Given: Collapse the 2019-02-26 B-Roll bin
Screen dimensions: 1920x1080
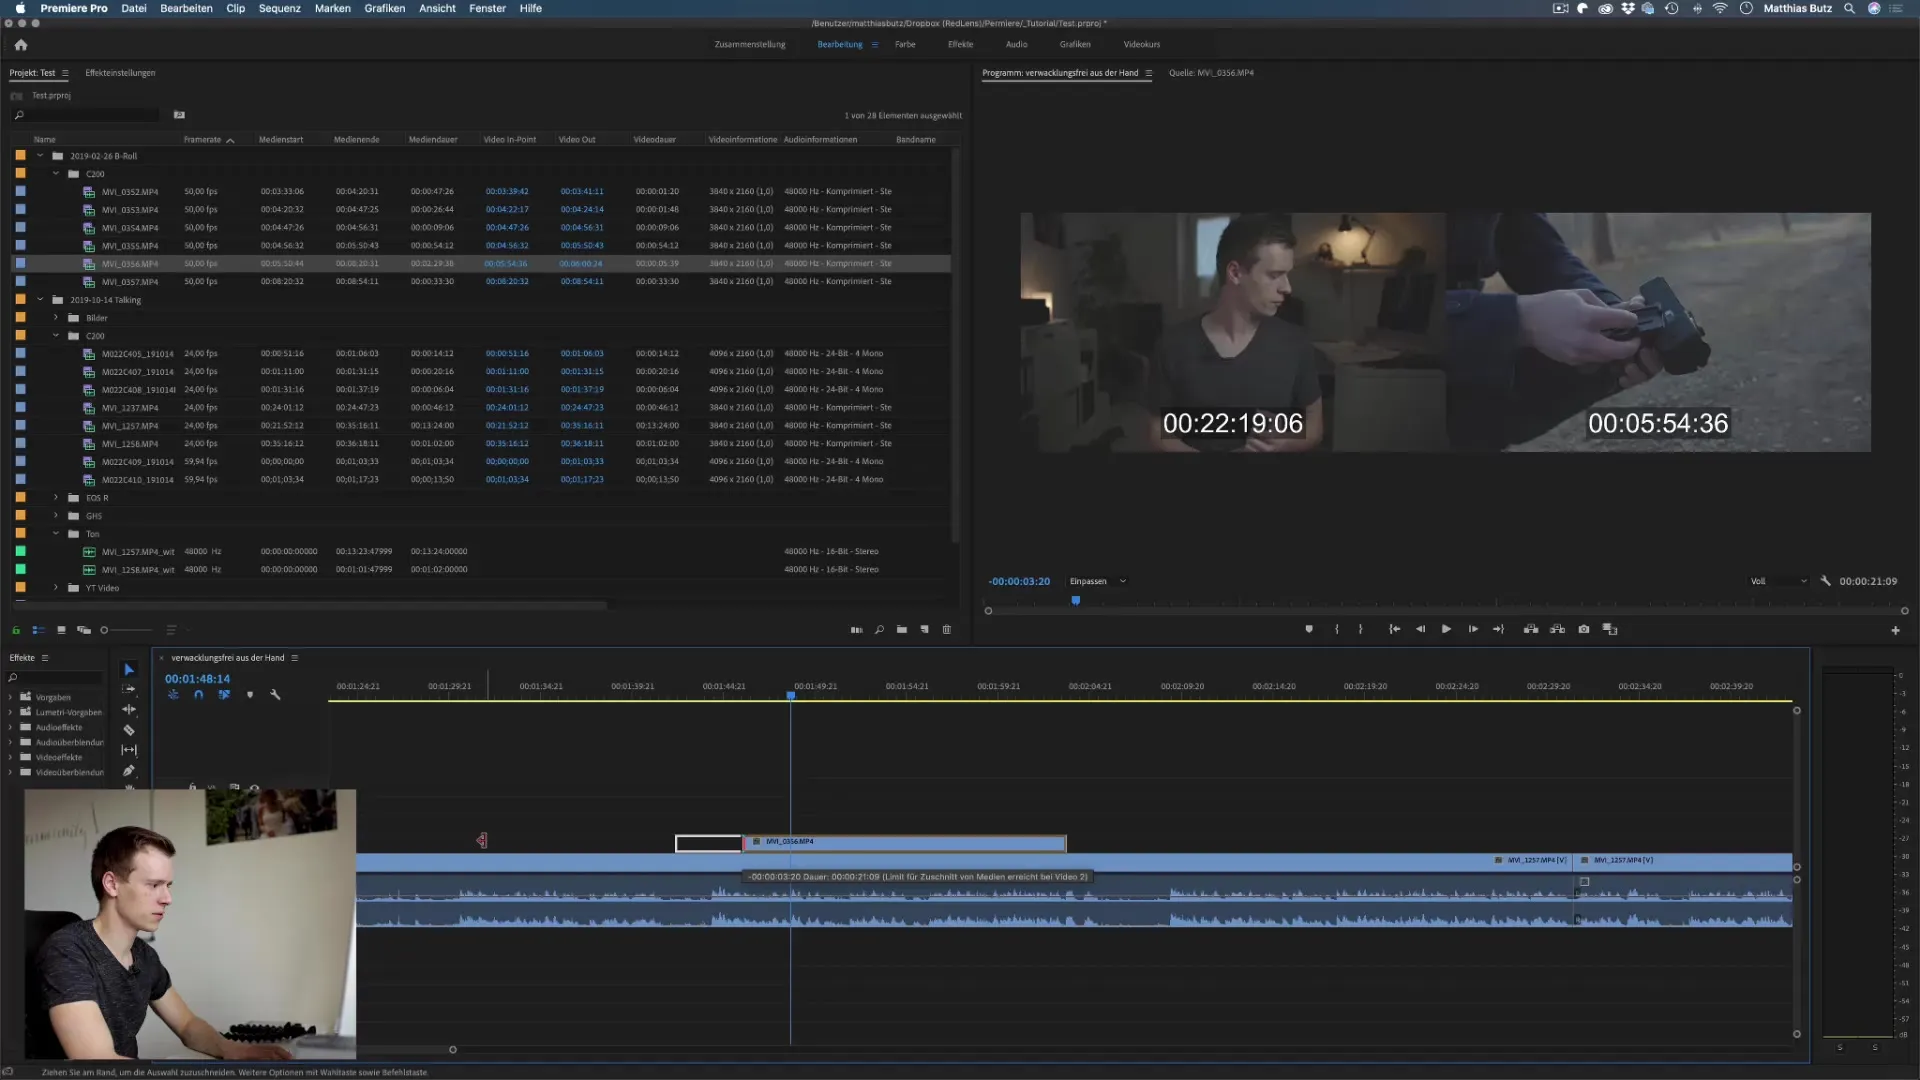Looking at the screenshot, I should point(40,156).
